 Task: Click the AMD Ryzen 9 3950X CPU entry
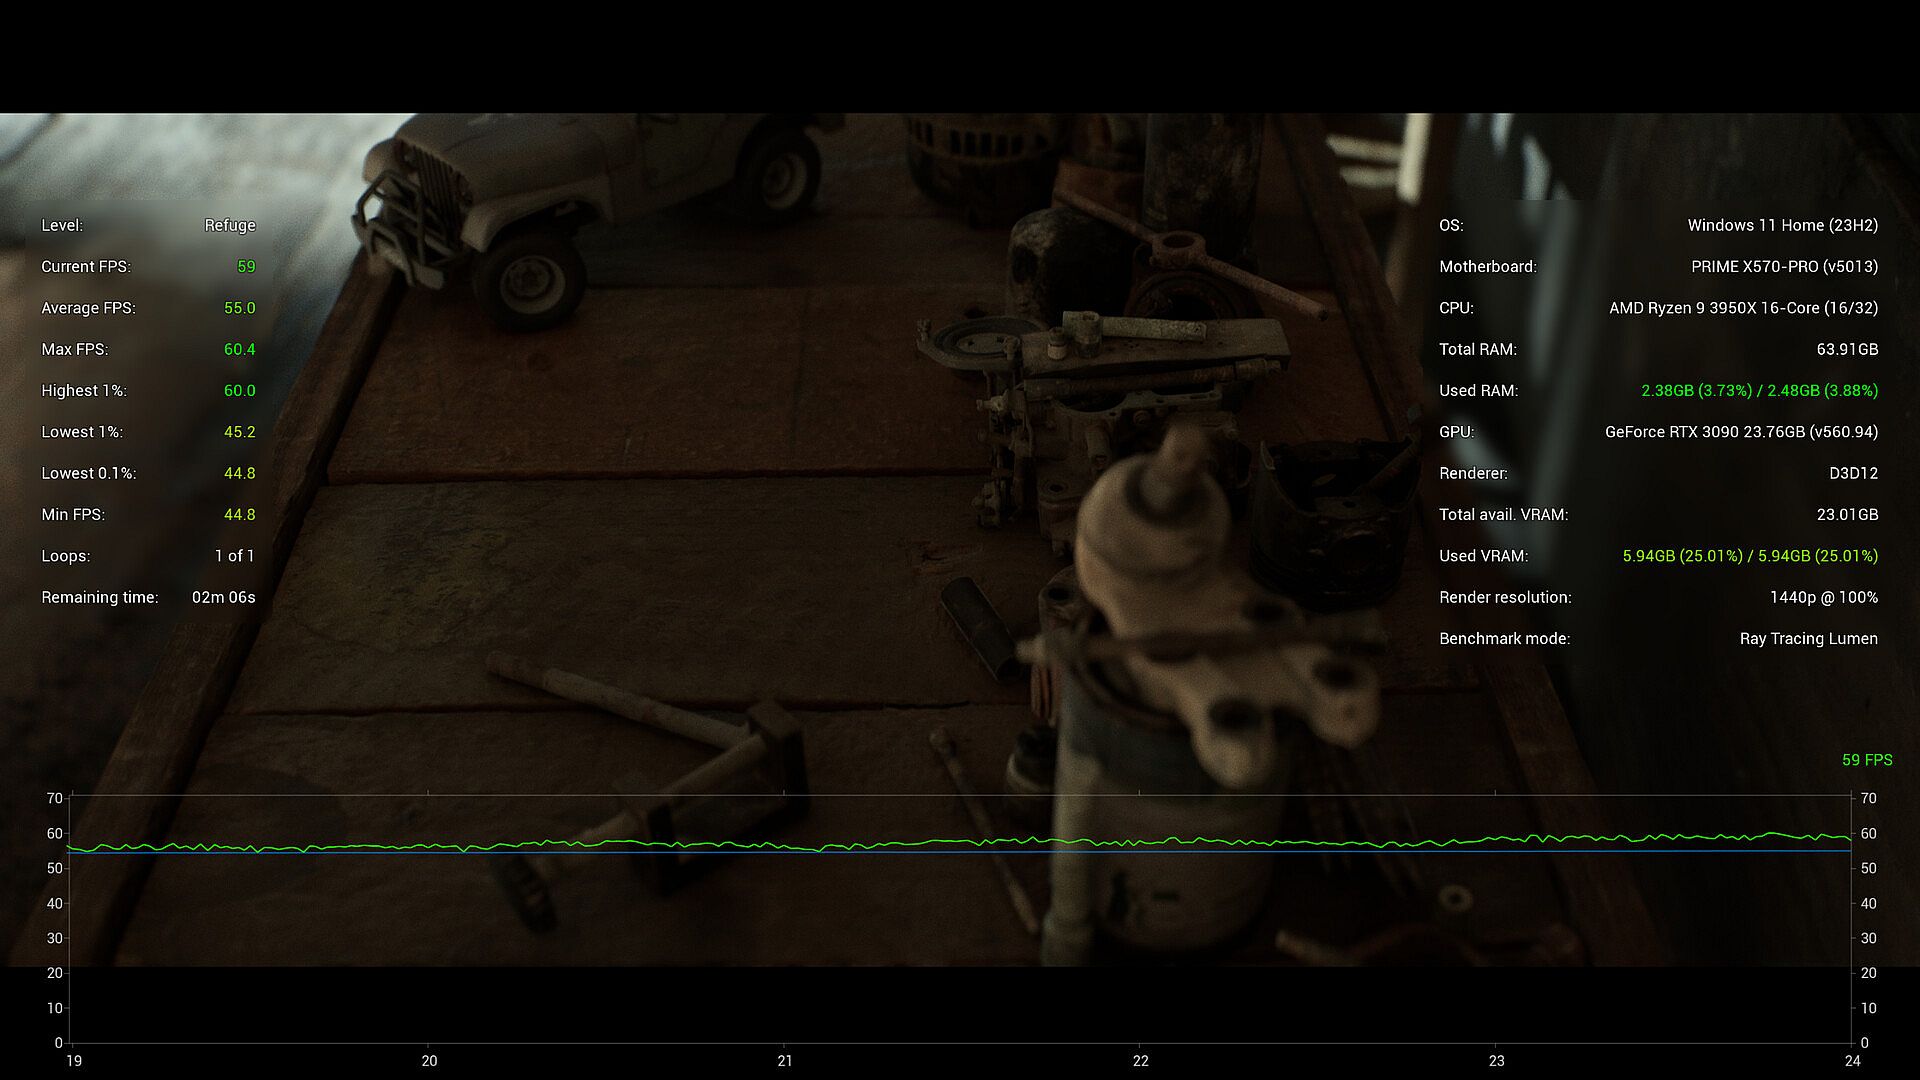coord(1743,308)
